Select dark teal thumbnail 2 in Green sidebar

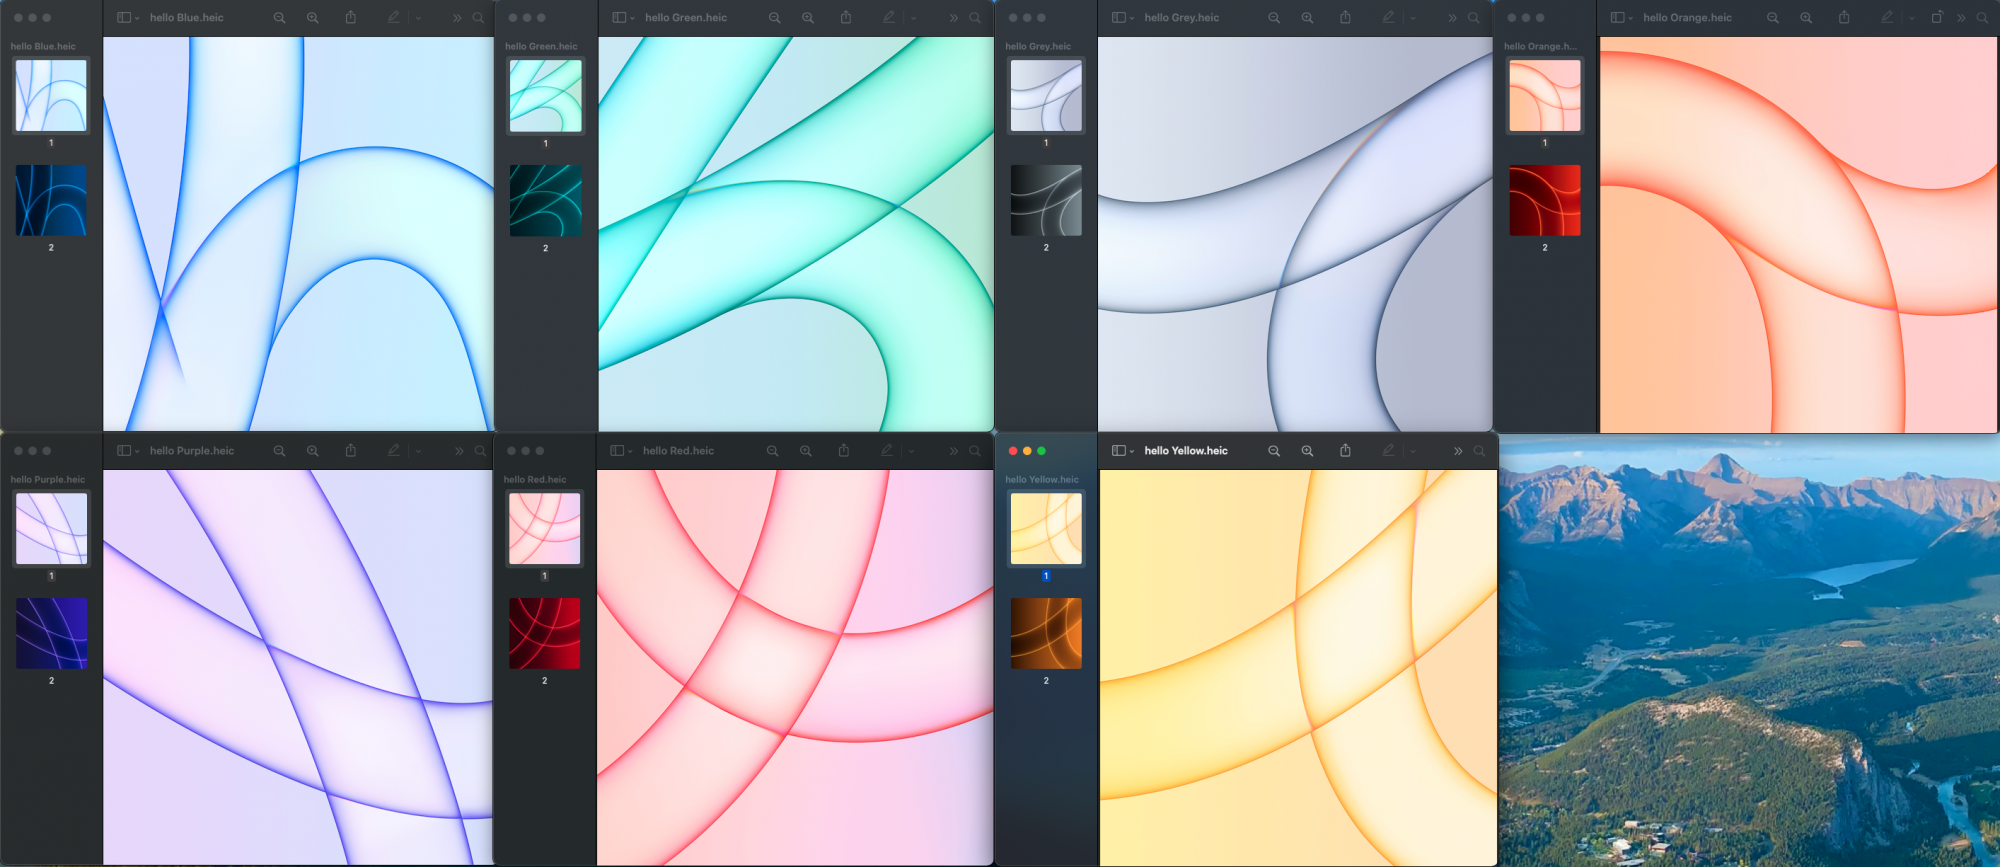[545, 201]
